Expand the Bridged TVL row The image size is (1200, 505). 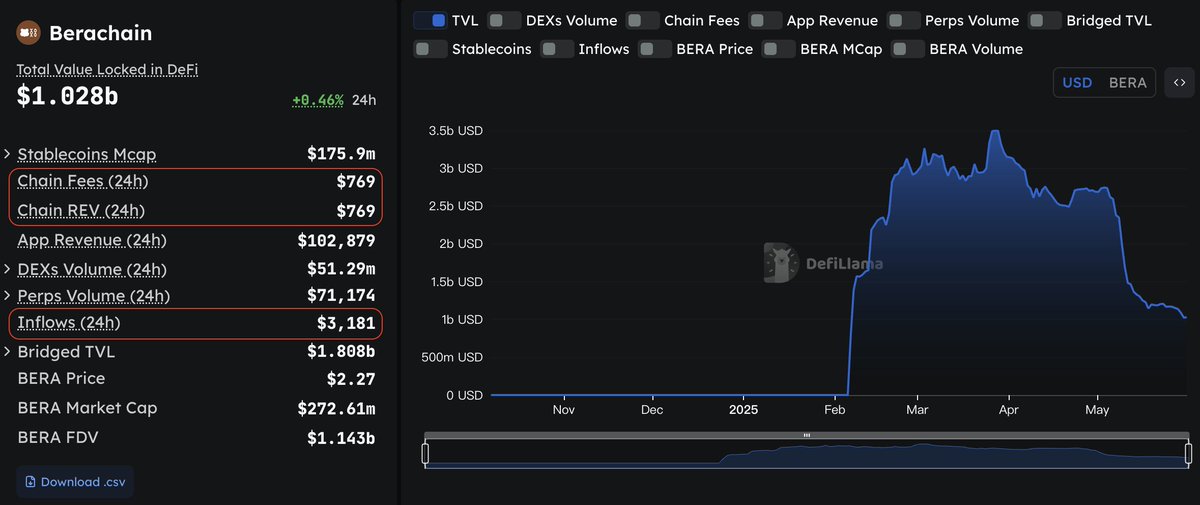[8, 352]
